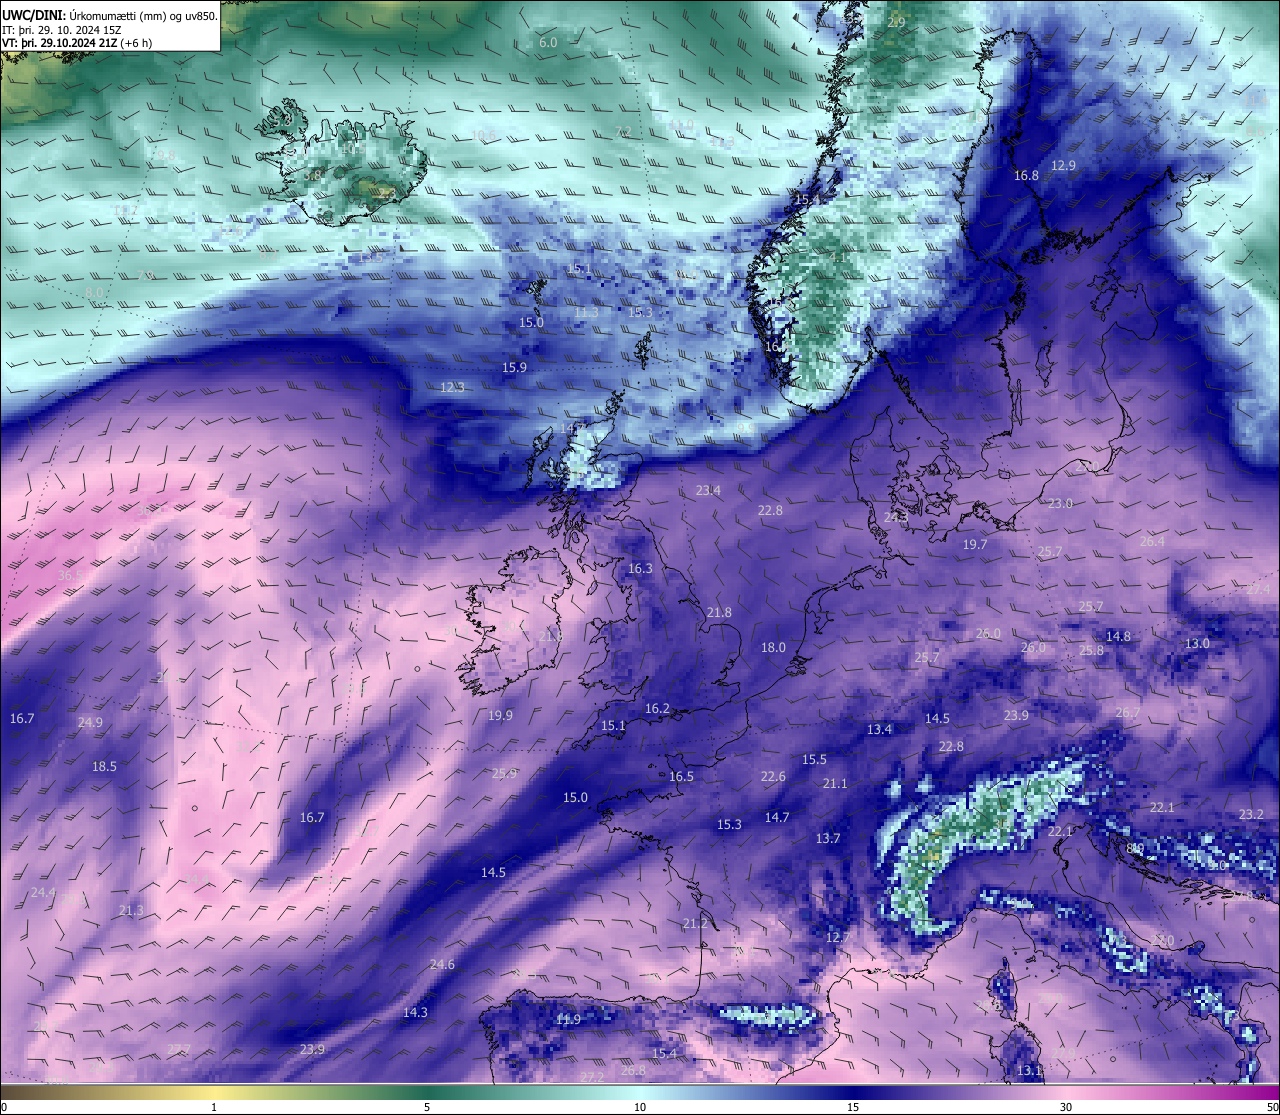This screenshot has height=1115, width=1280.
Task: Click the 26.4 value label
Action: [1152, 541]
